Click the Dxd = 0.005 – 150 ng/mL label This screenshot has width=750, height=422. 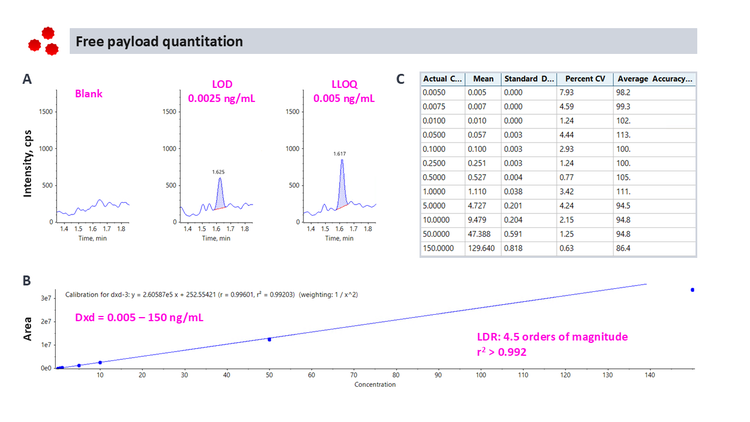141,317
